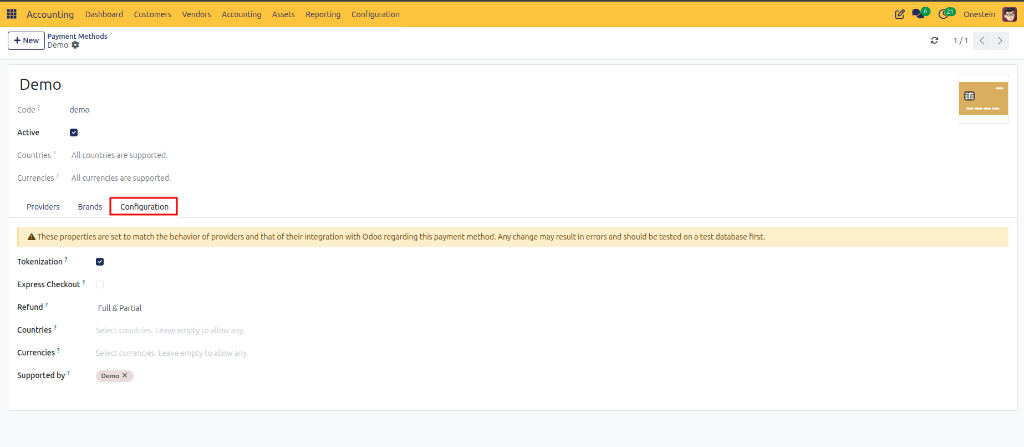
Task: Click the Refund field label
Action: pos(30,307)
